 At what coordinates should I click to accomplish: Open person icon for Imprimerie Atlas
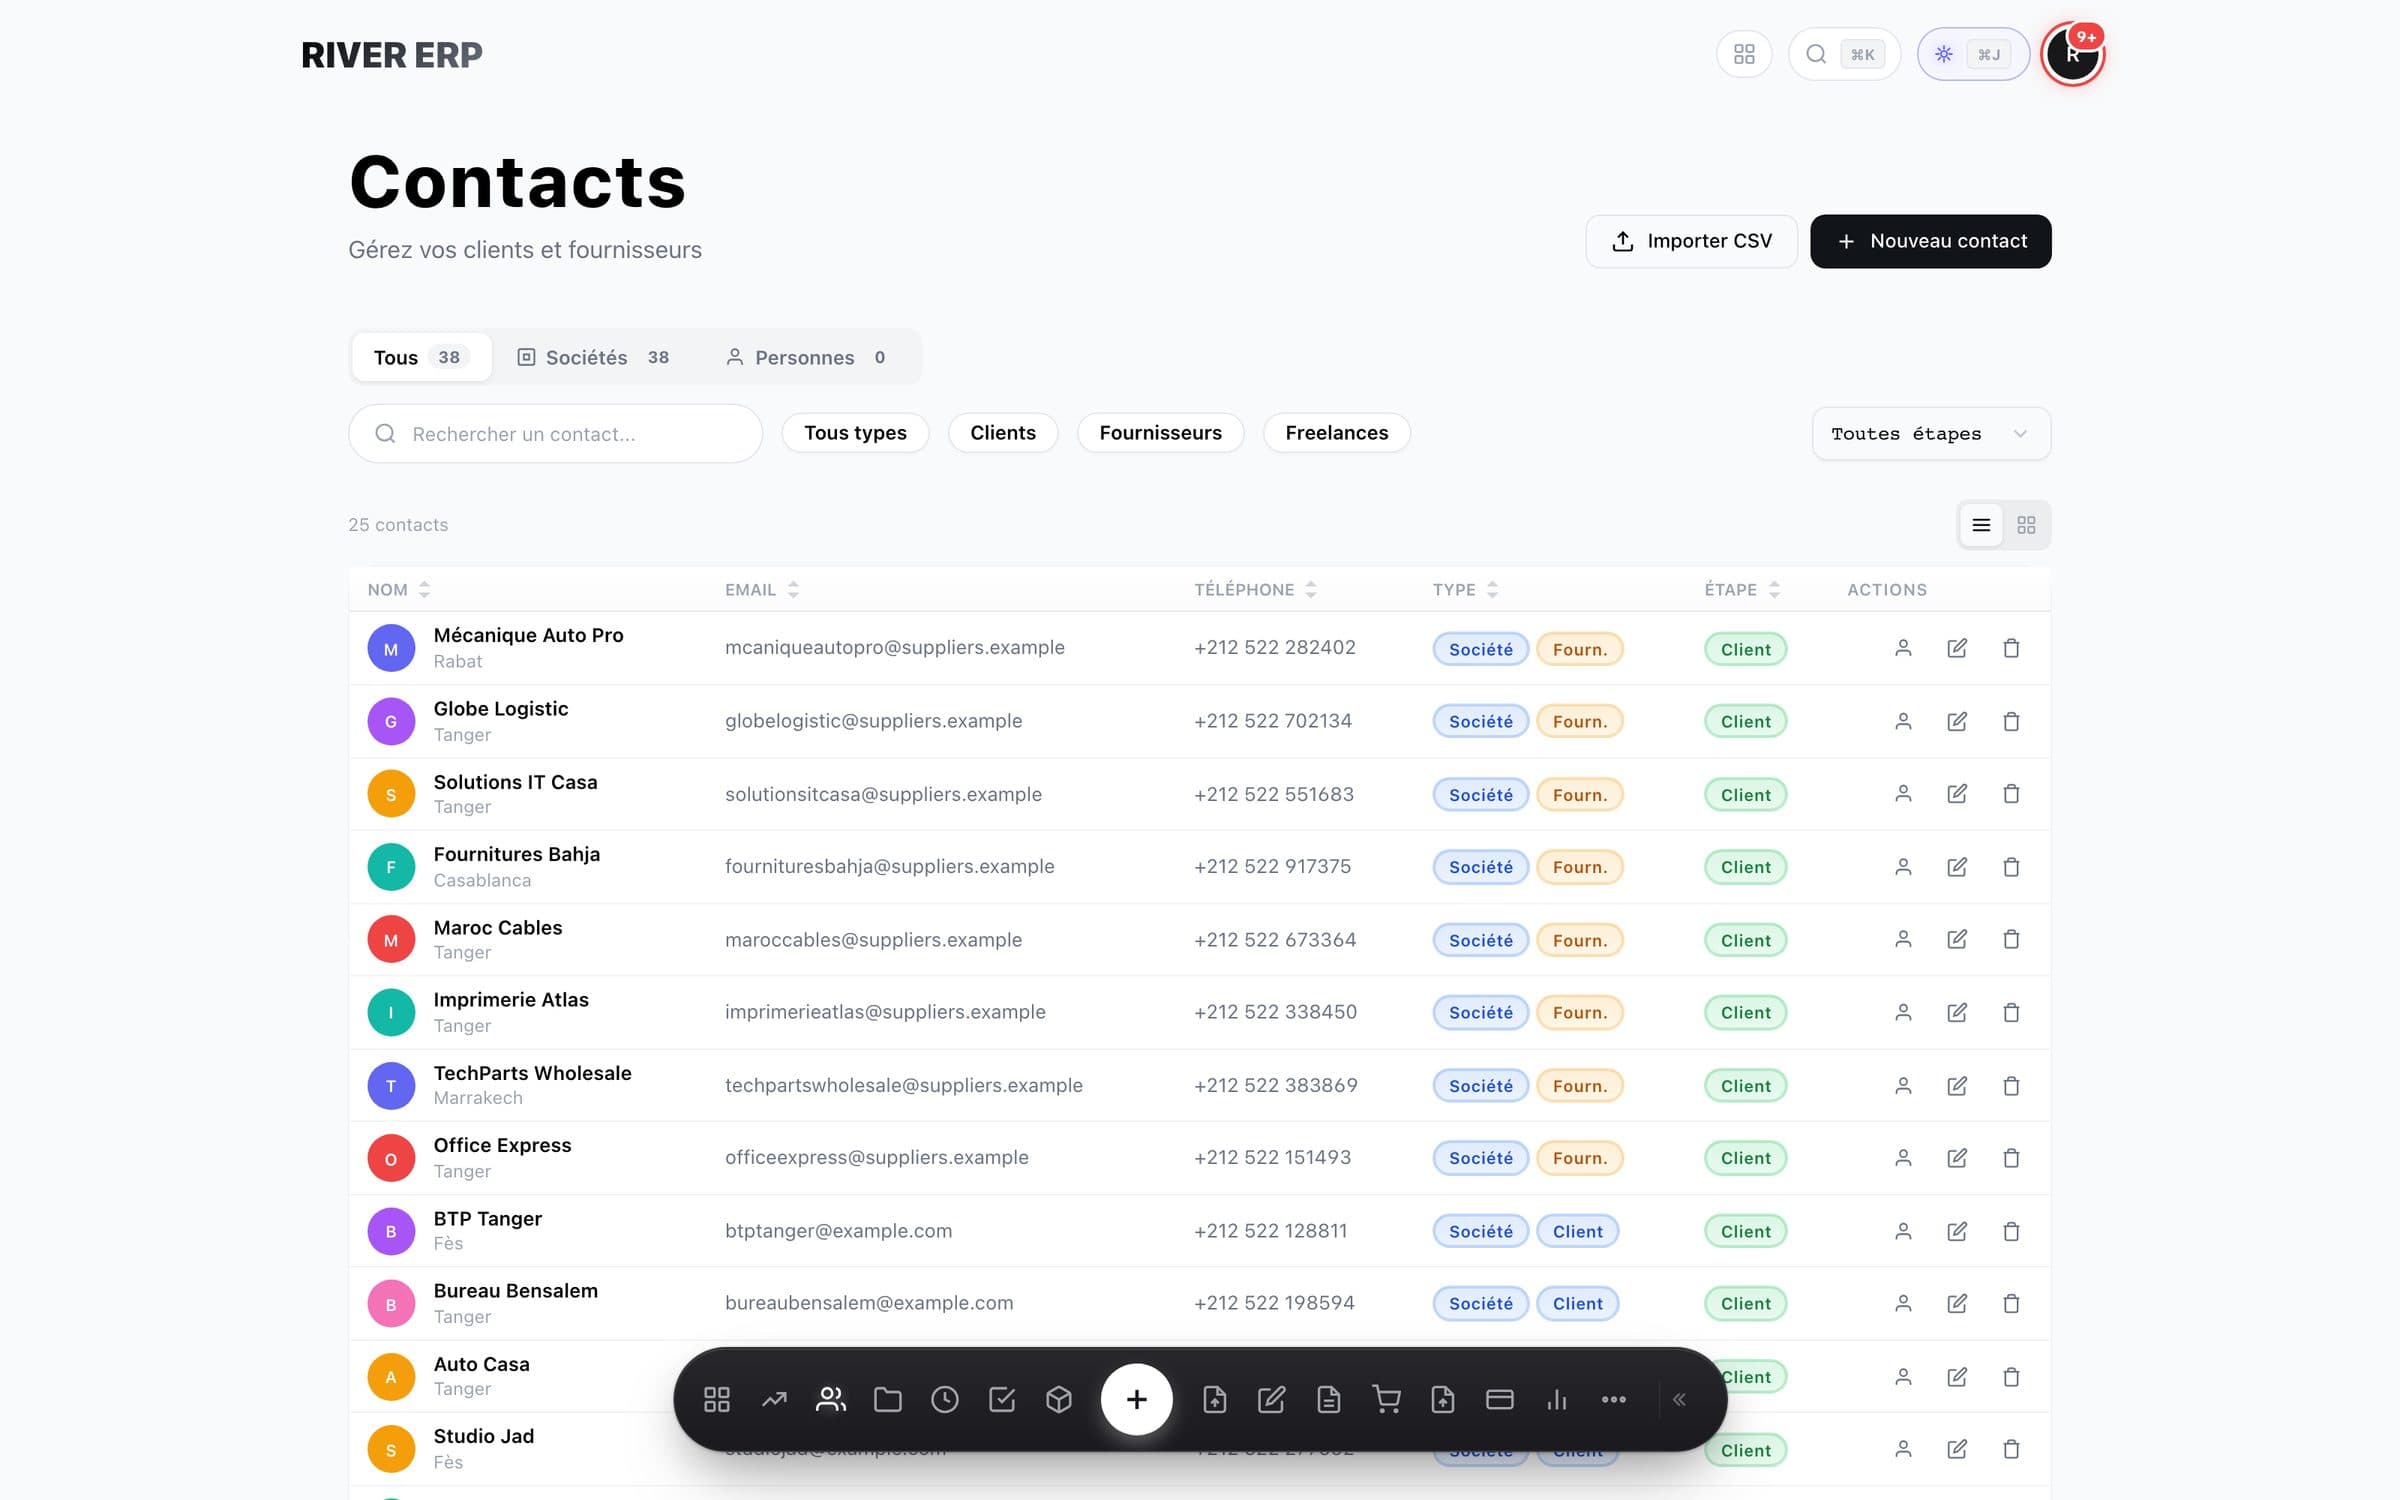coord(1903,1012)
